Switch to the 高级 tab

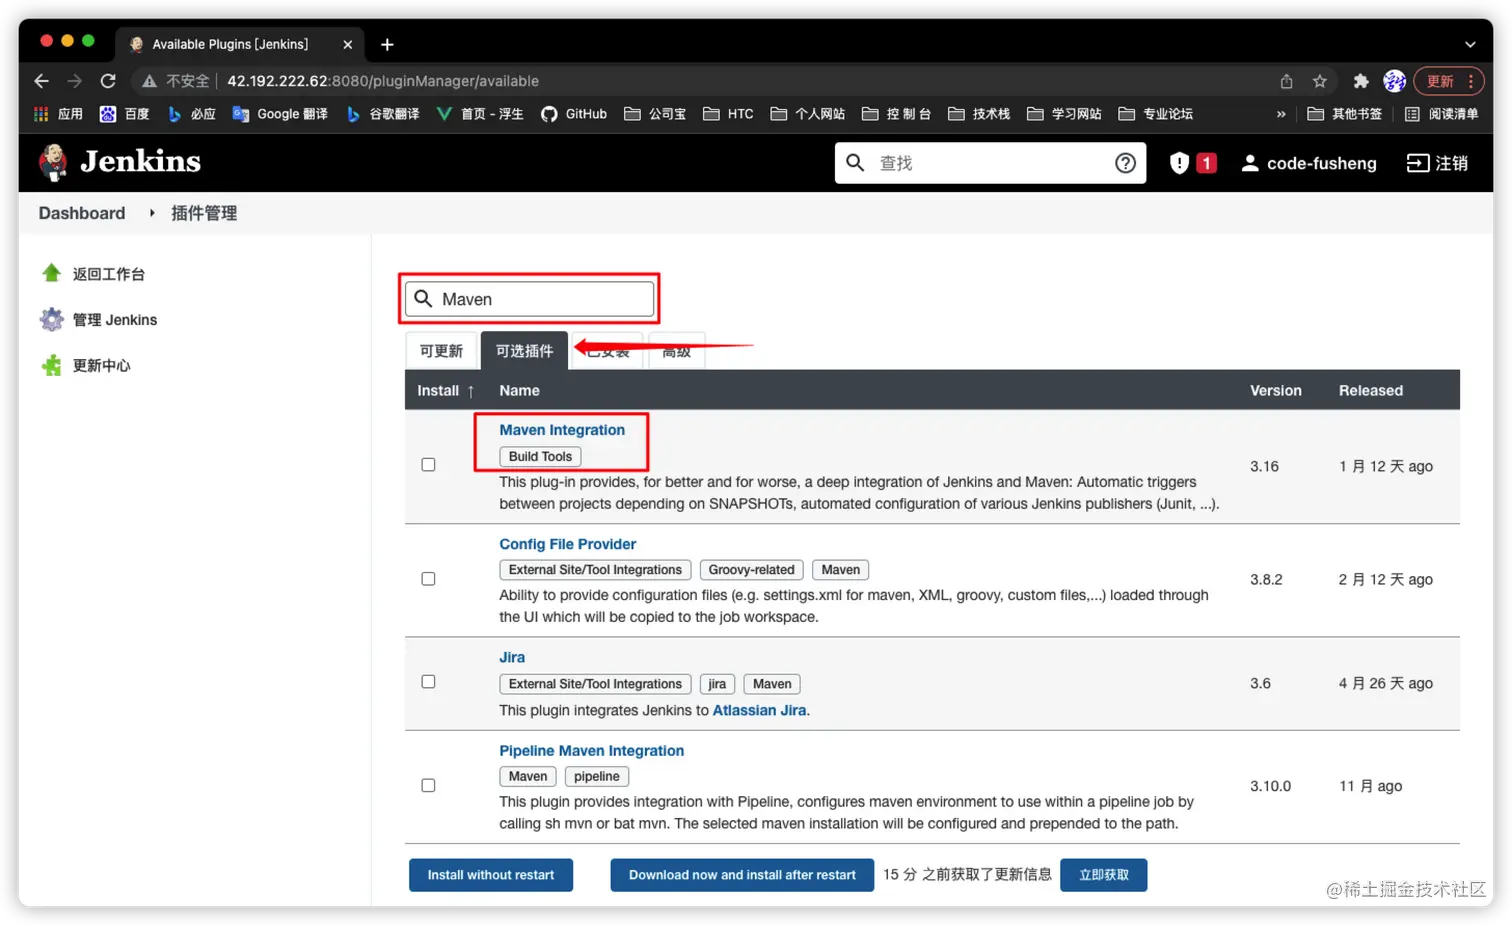[x=677, y=351]
